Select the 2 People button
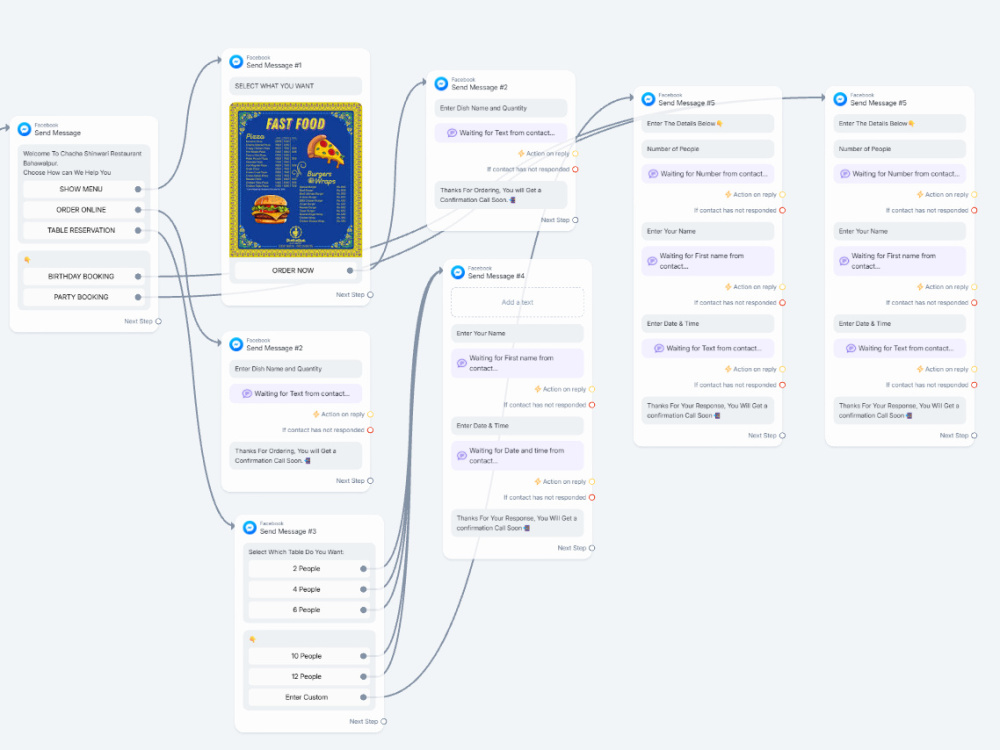Viewport: 1000px width, 750px height. pos(309,569)
